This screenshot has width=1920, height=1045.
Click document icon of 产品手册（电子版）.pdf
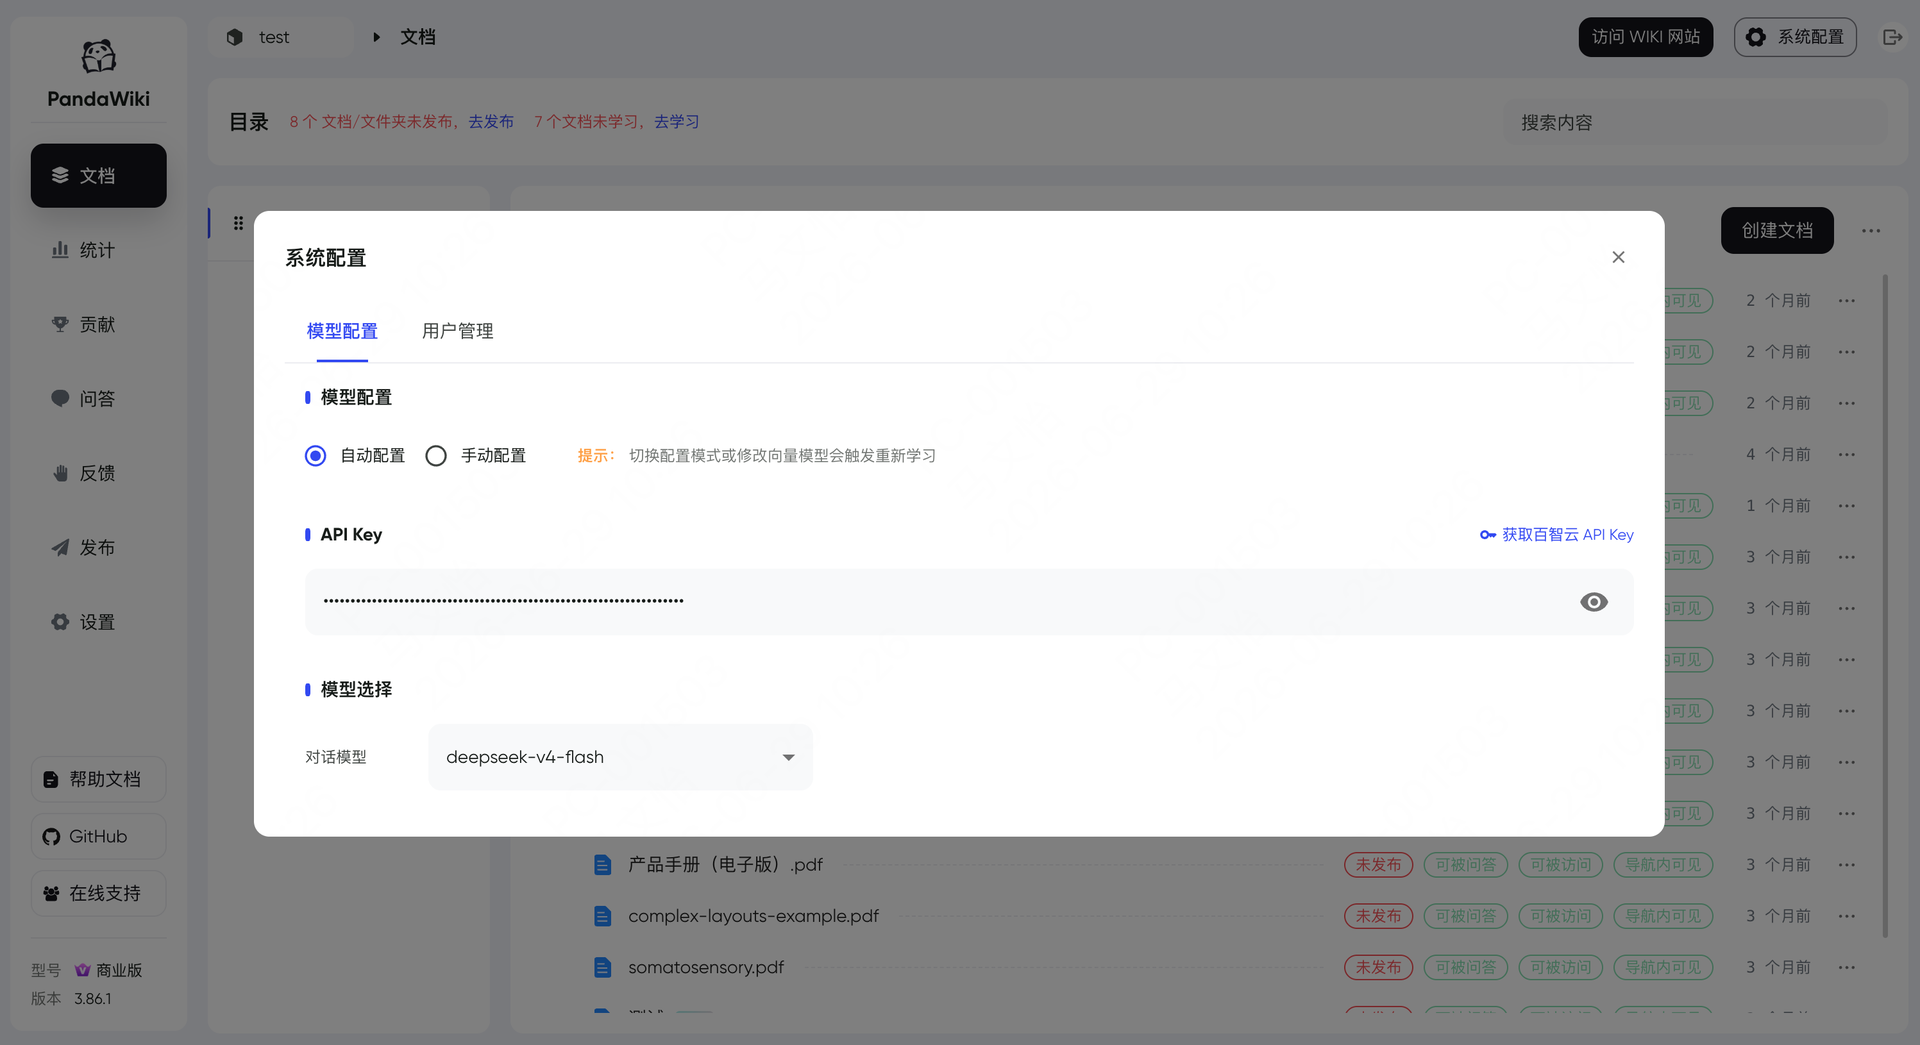[602, 865]
